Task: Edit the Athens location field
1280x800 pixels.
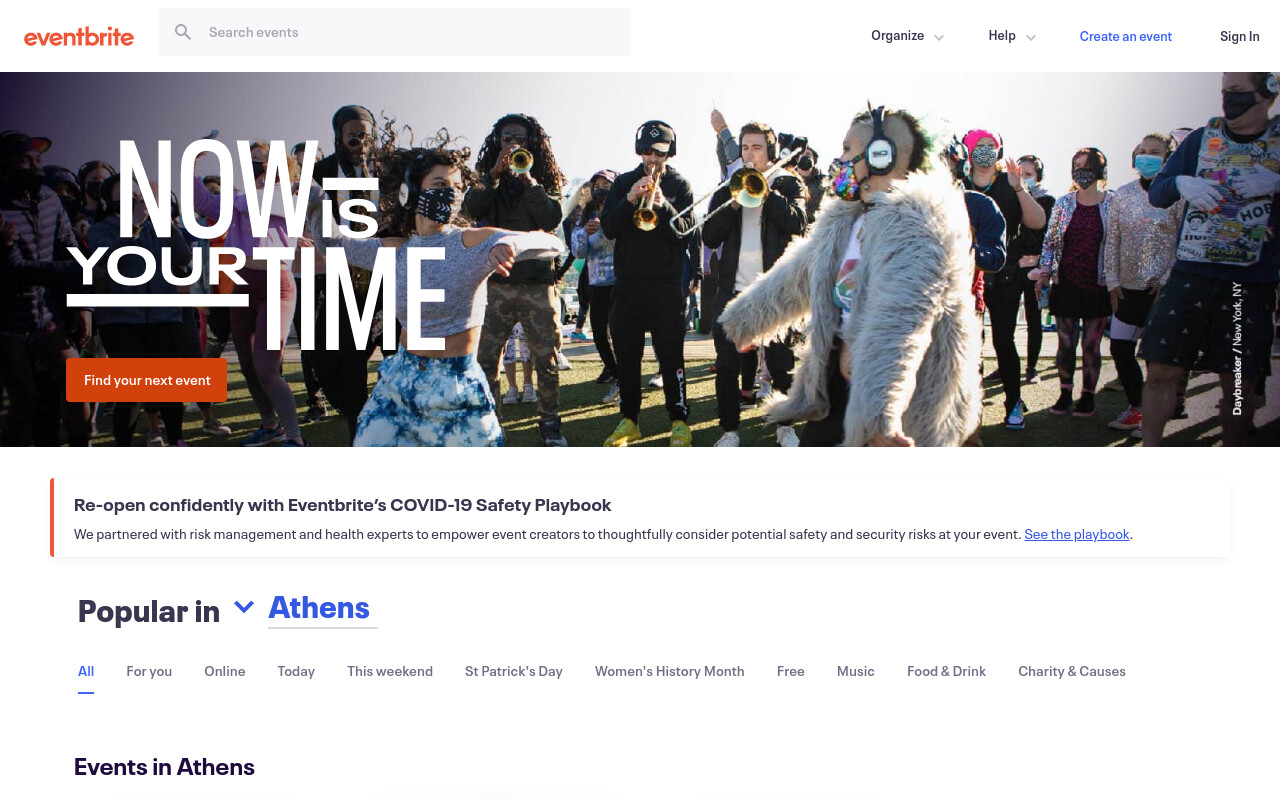Action: [x=322, y=608]
